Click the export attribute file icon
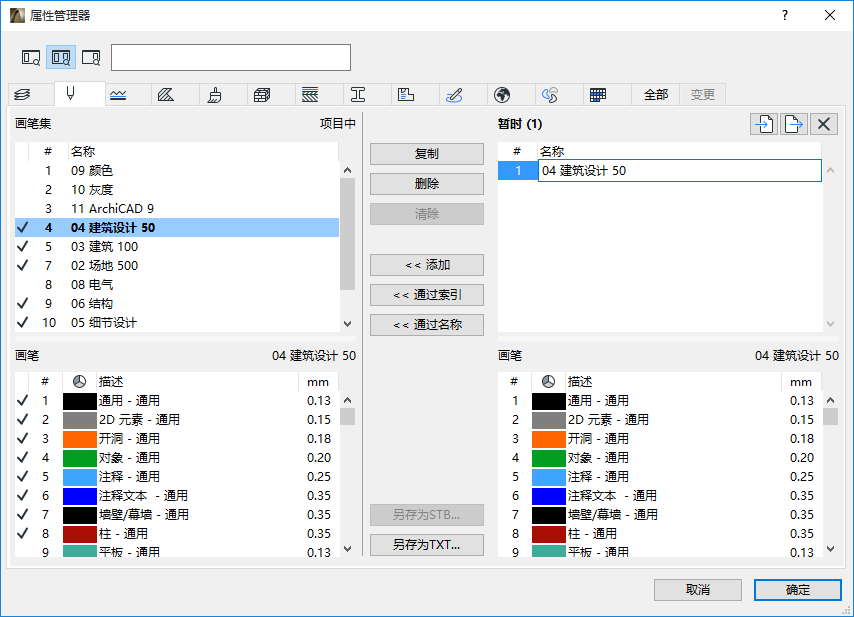The width and height of the screenshot is (854, 617). click(x=794, y=124)
